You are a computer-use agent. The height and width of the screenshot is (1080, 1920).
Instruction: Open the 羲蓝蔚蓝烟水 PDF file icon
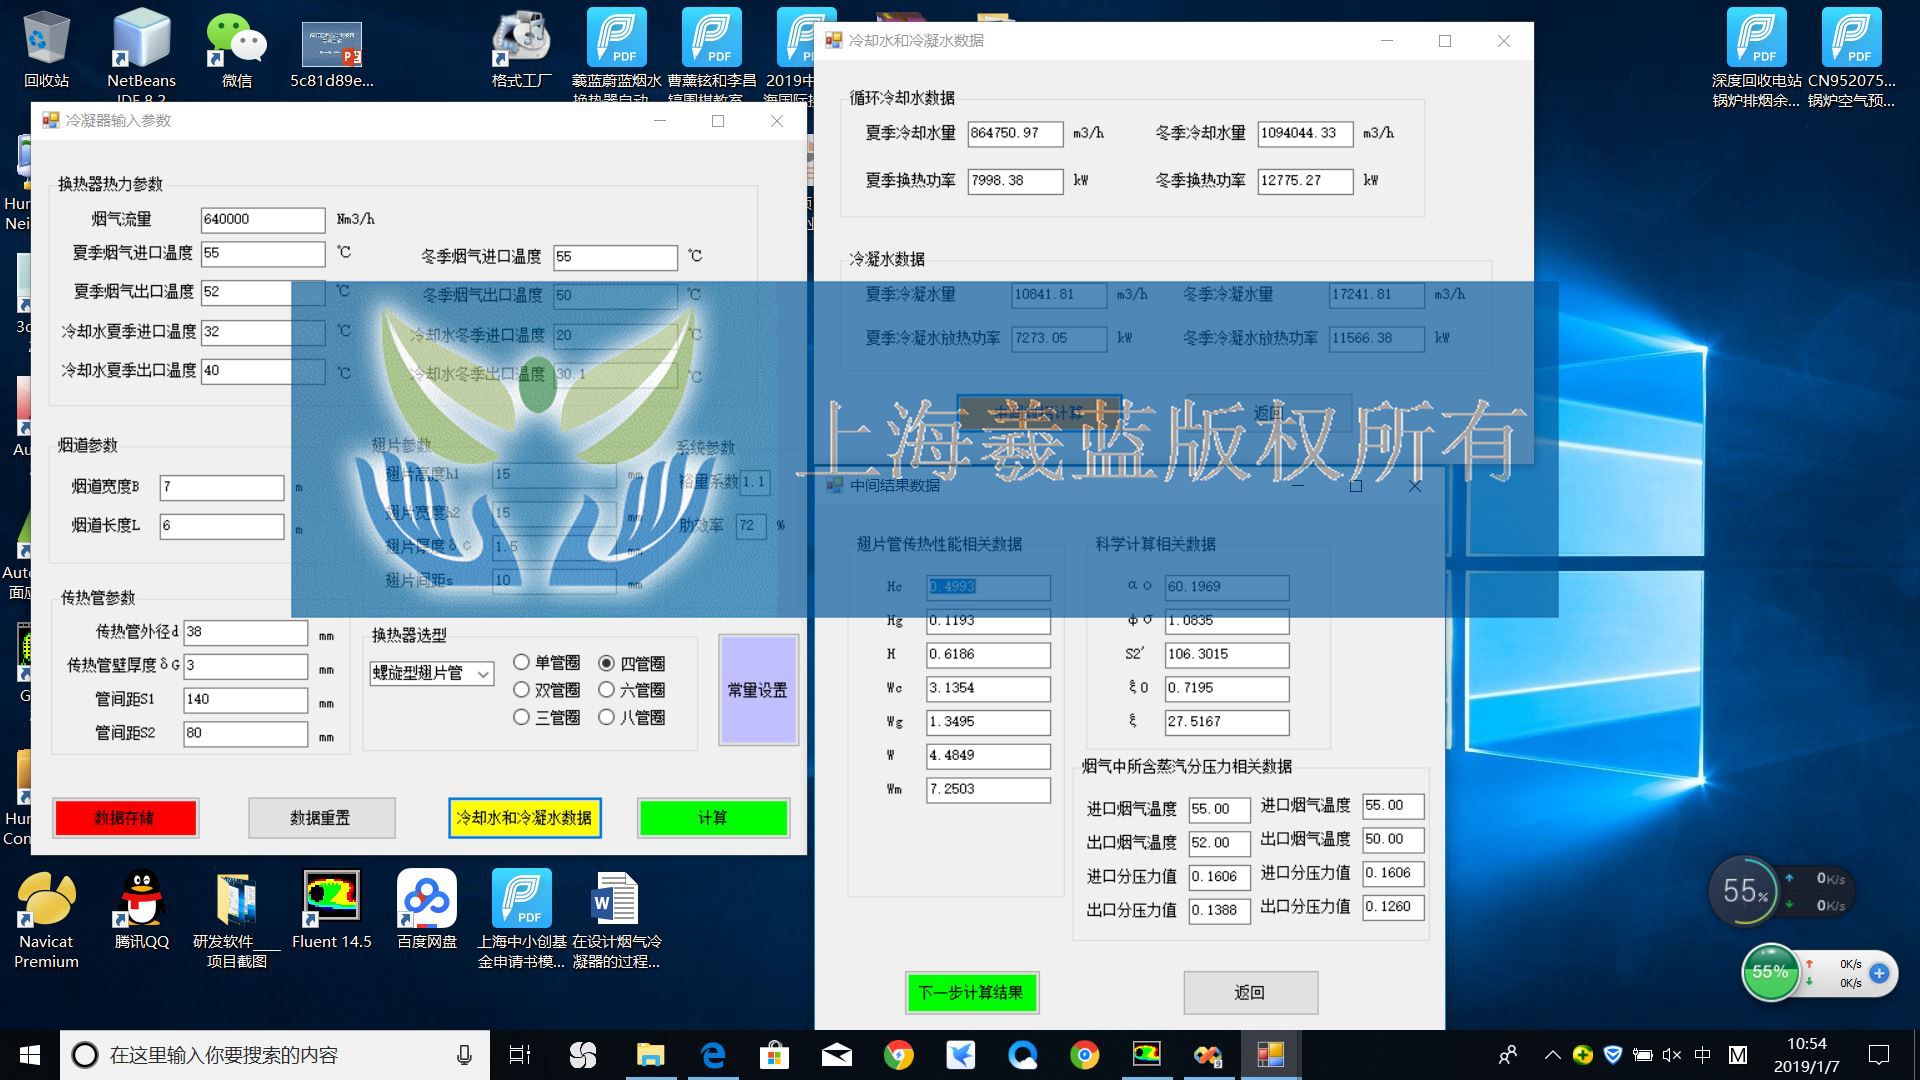point(616,52)
